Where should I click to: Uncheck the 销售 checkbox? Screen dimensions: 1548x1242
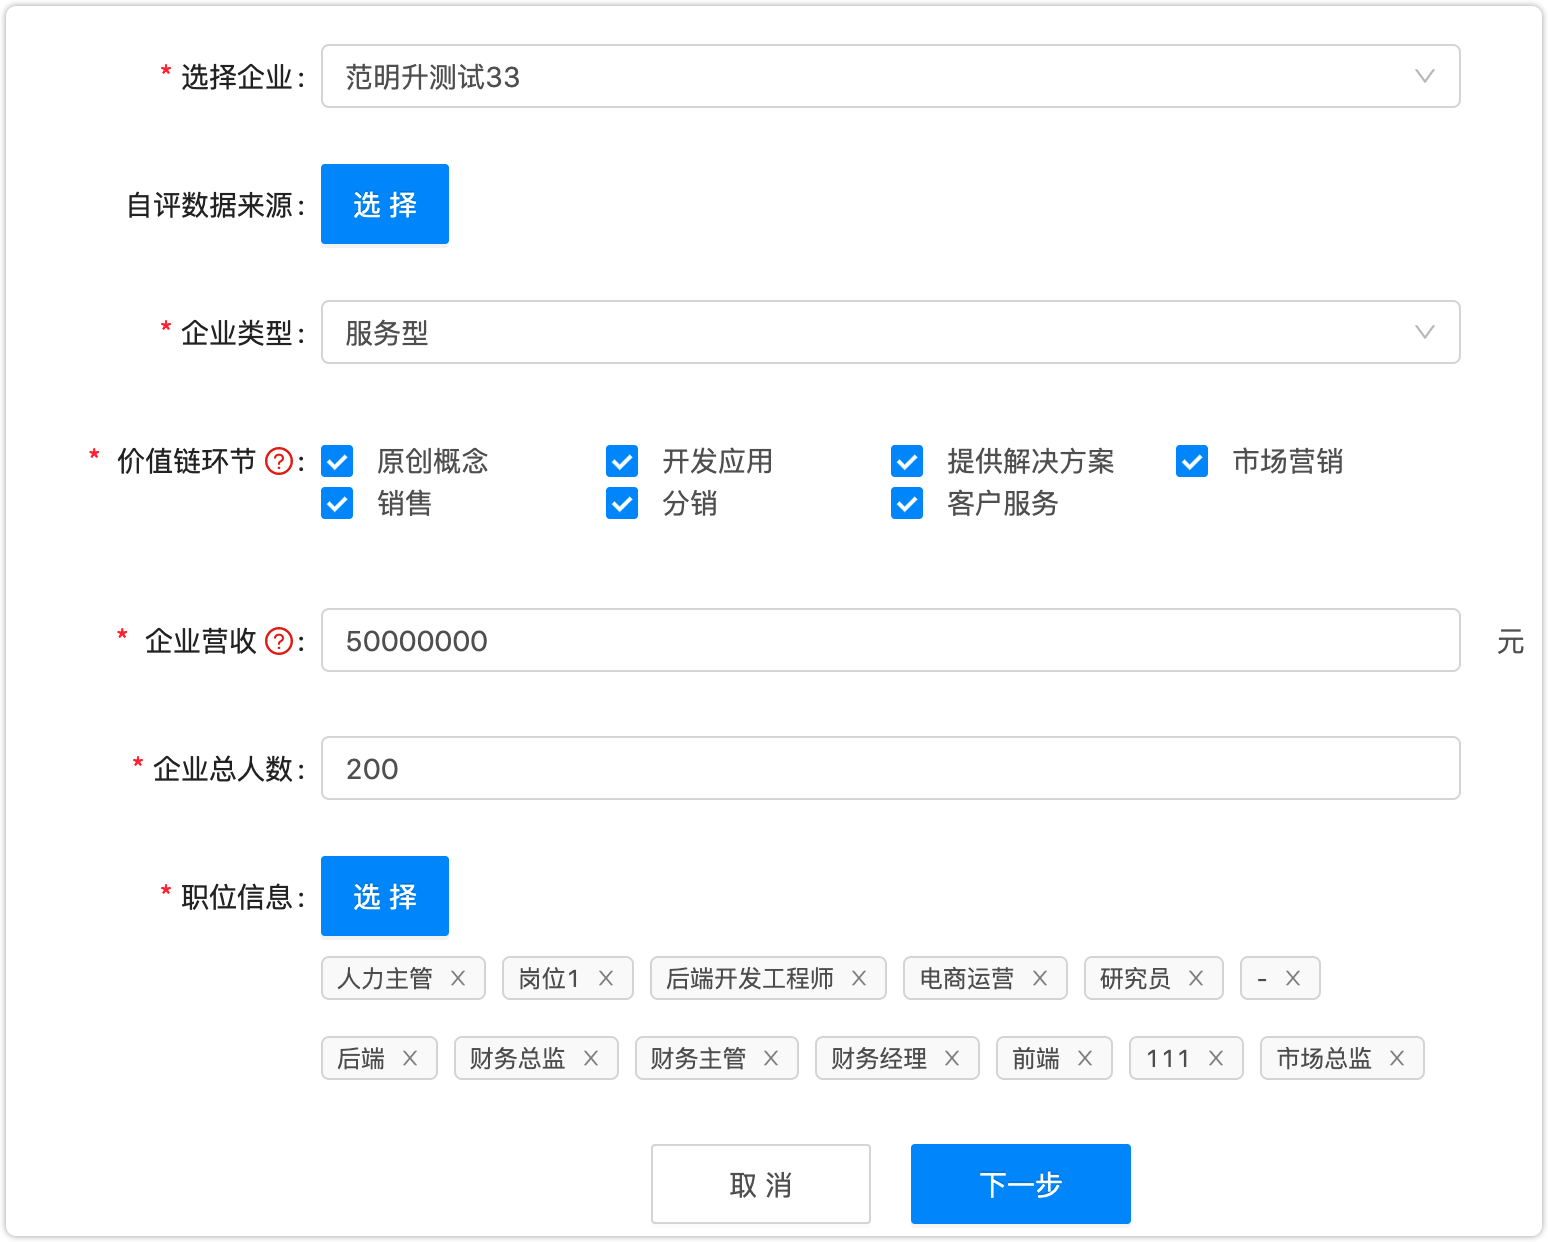pyautogui.click(x=337, y=503)
